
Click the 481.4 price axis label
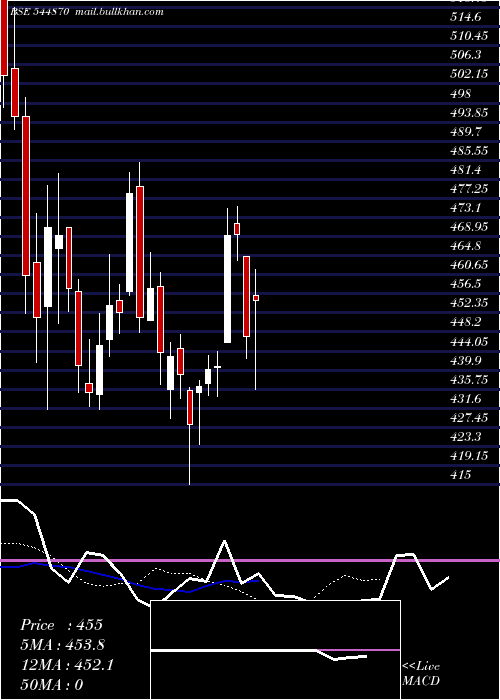point(465,170)
